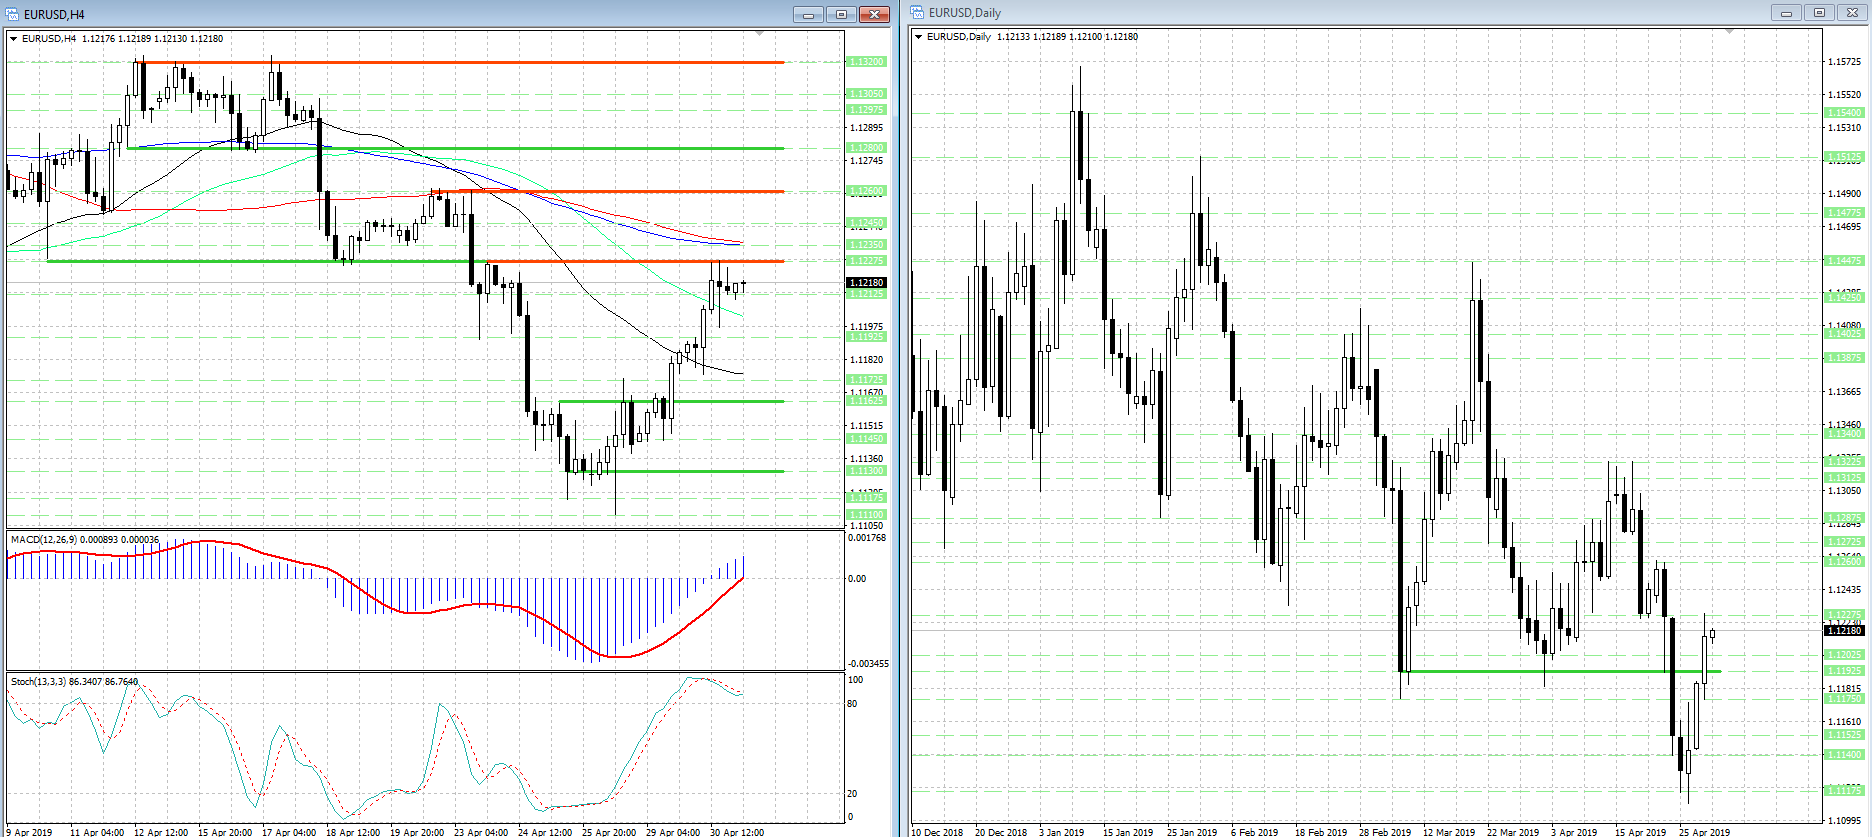Click the 1.12435 price value in Daily chart
The image size is (1872, 837).
coord(1845,590)
